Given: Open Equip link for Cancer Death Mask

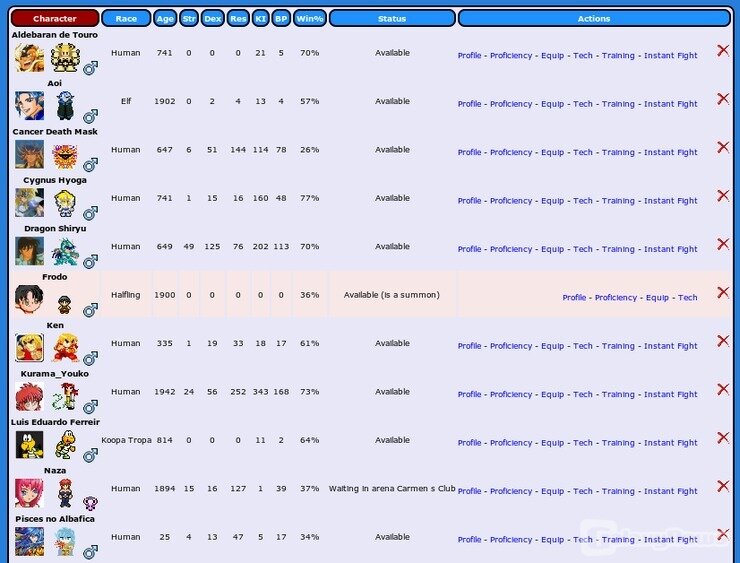Looking at the screenshot, I should [x=553, y=152].
